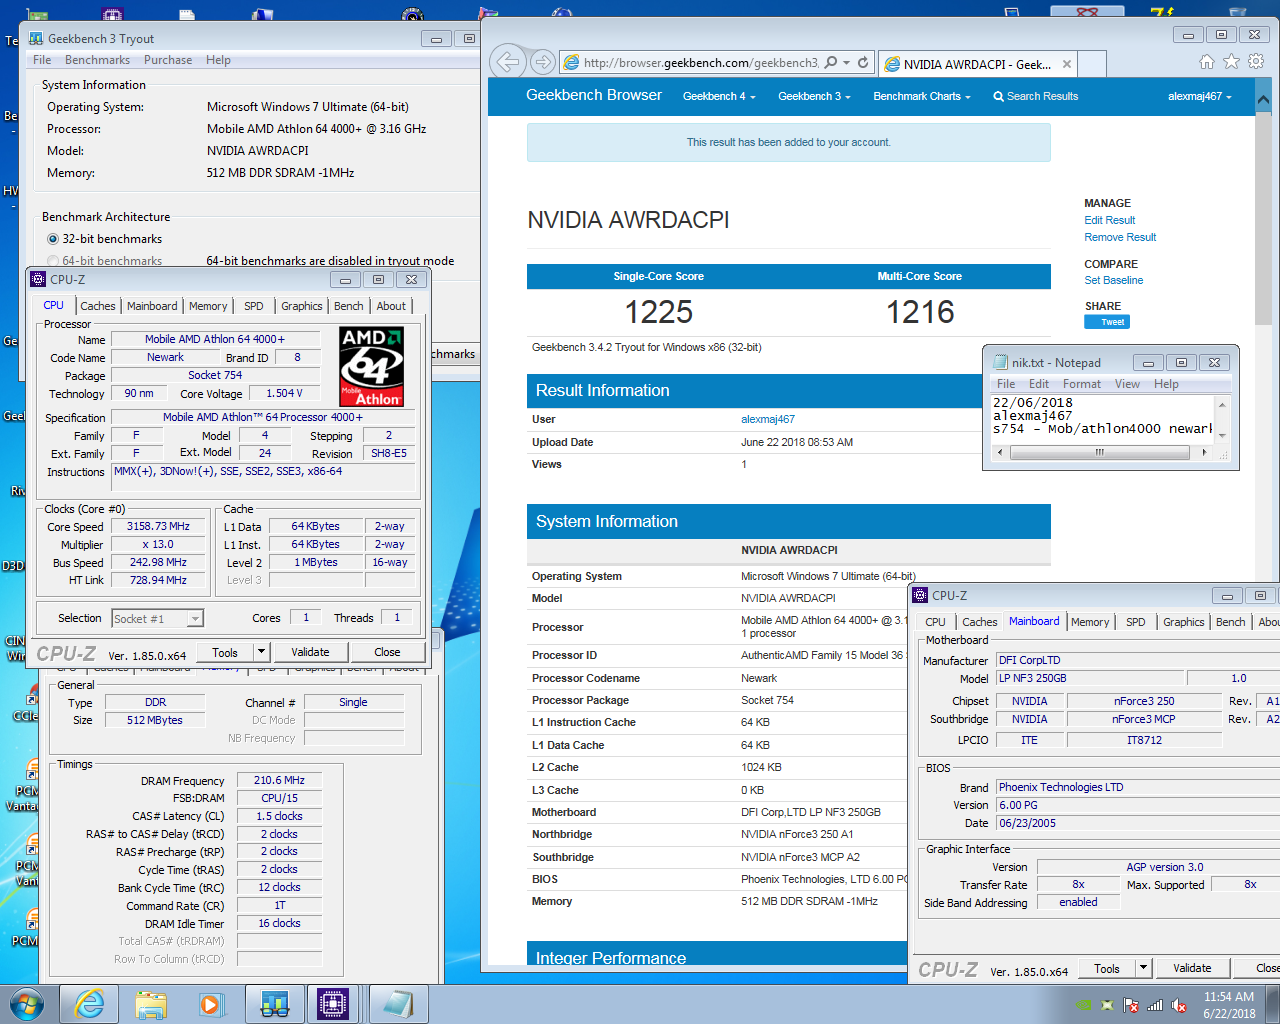The image size is (1280, 1024).
Task: Open Notepad Format menu
Action: point(1082,384)
